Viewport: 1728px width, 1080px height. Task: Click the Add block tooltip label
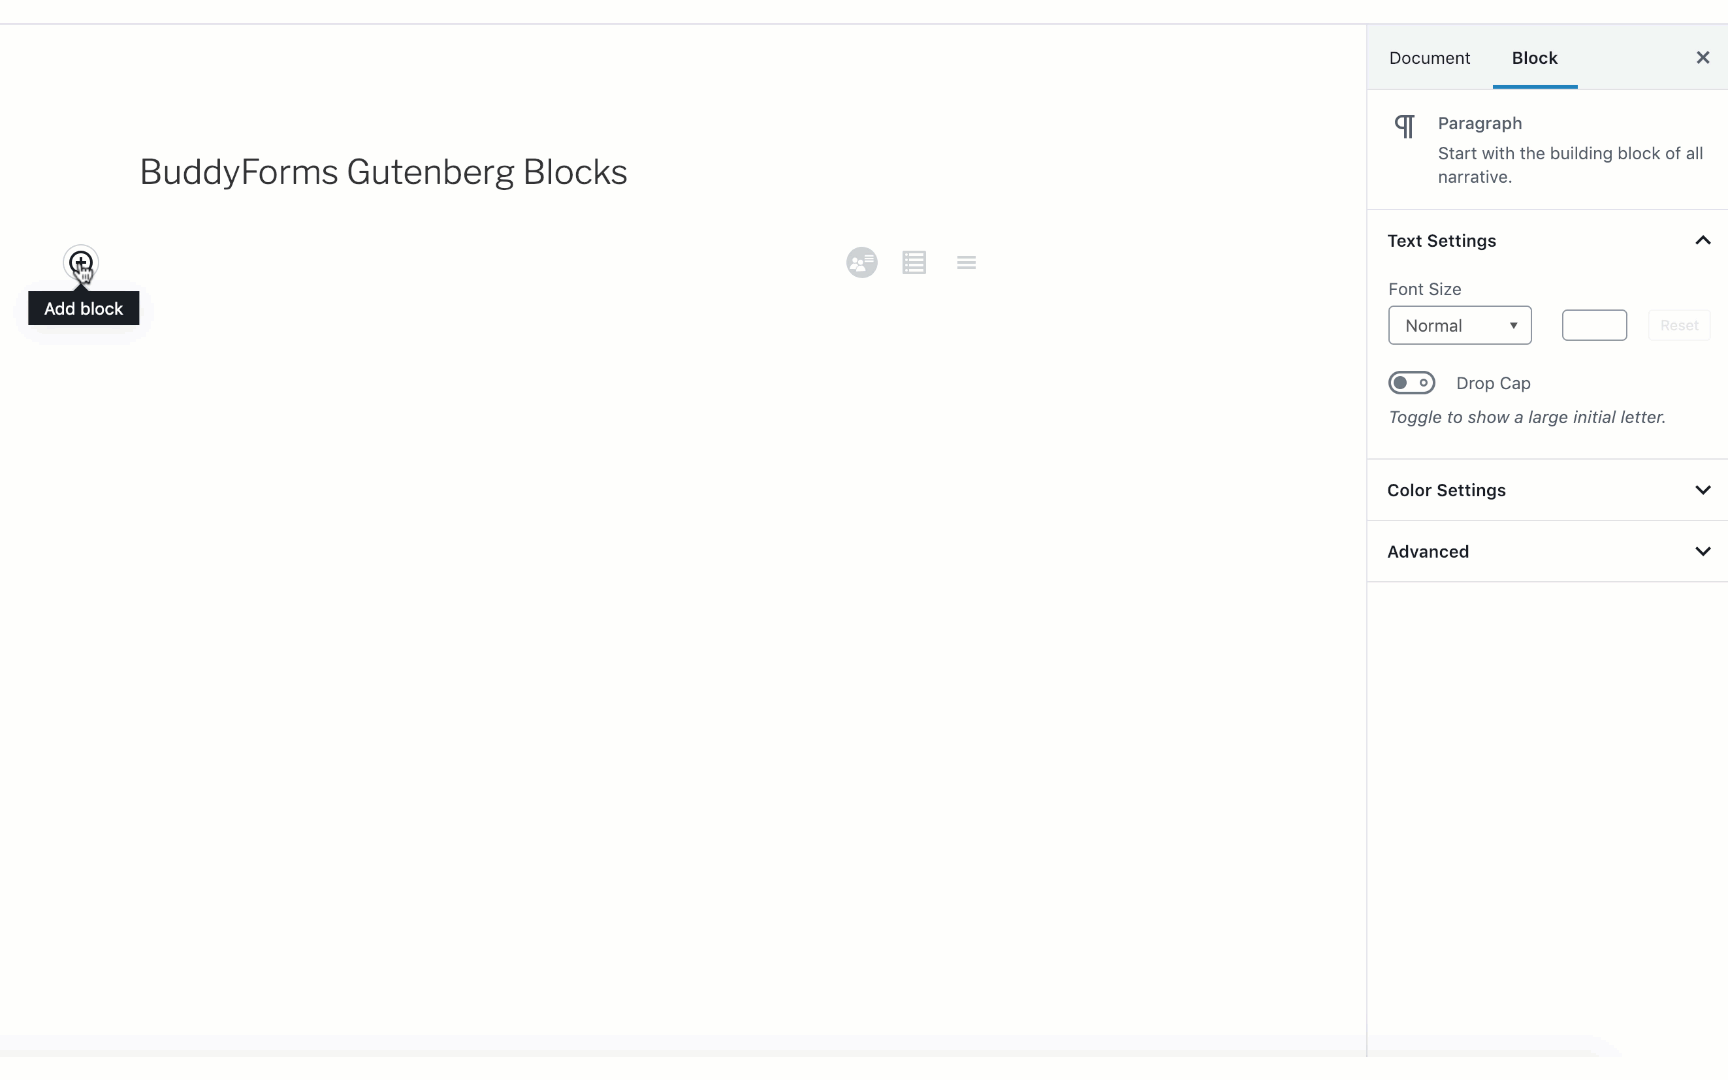pos(83,309)
